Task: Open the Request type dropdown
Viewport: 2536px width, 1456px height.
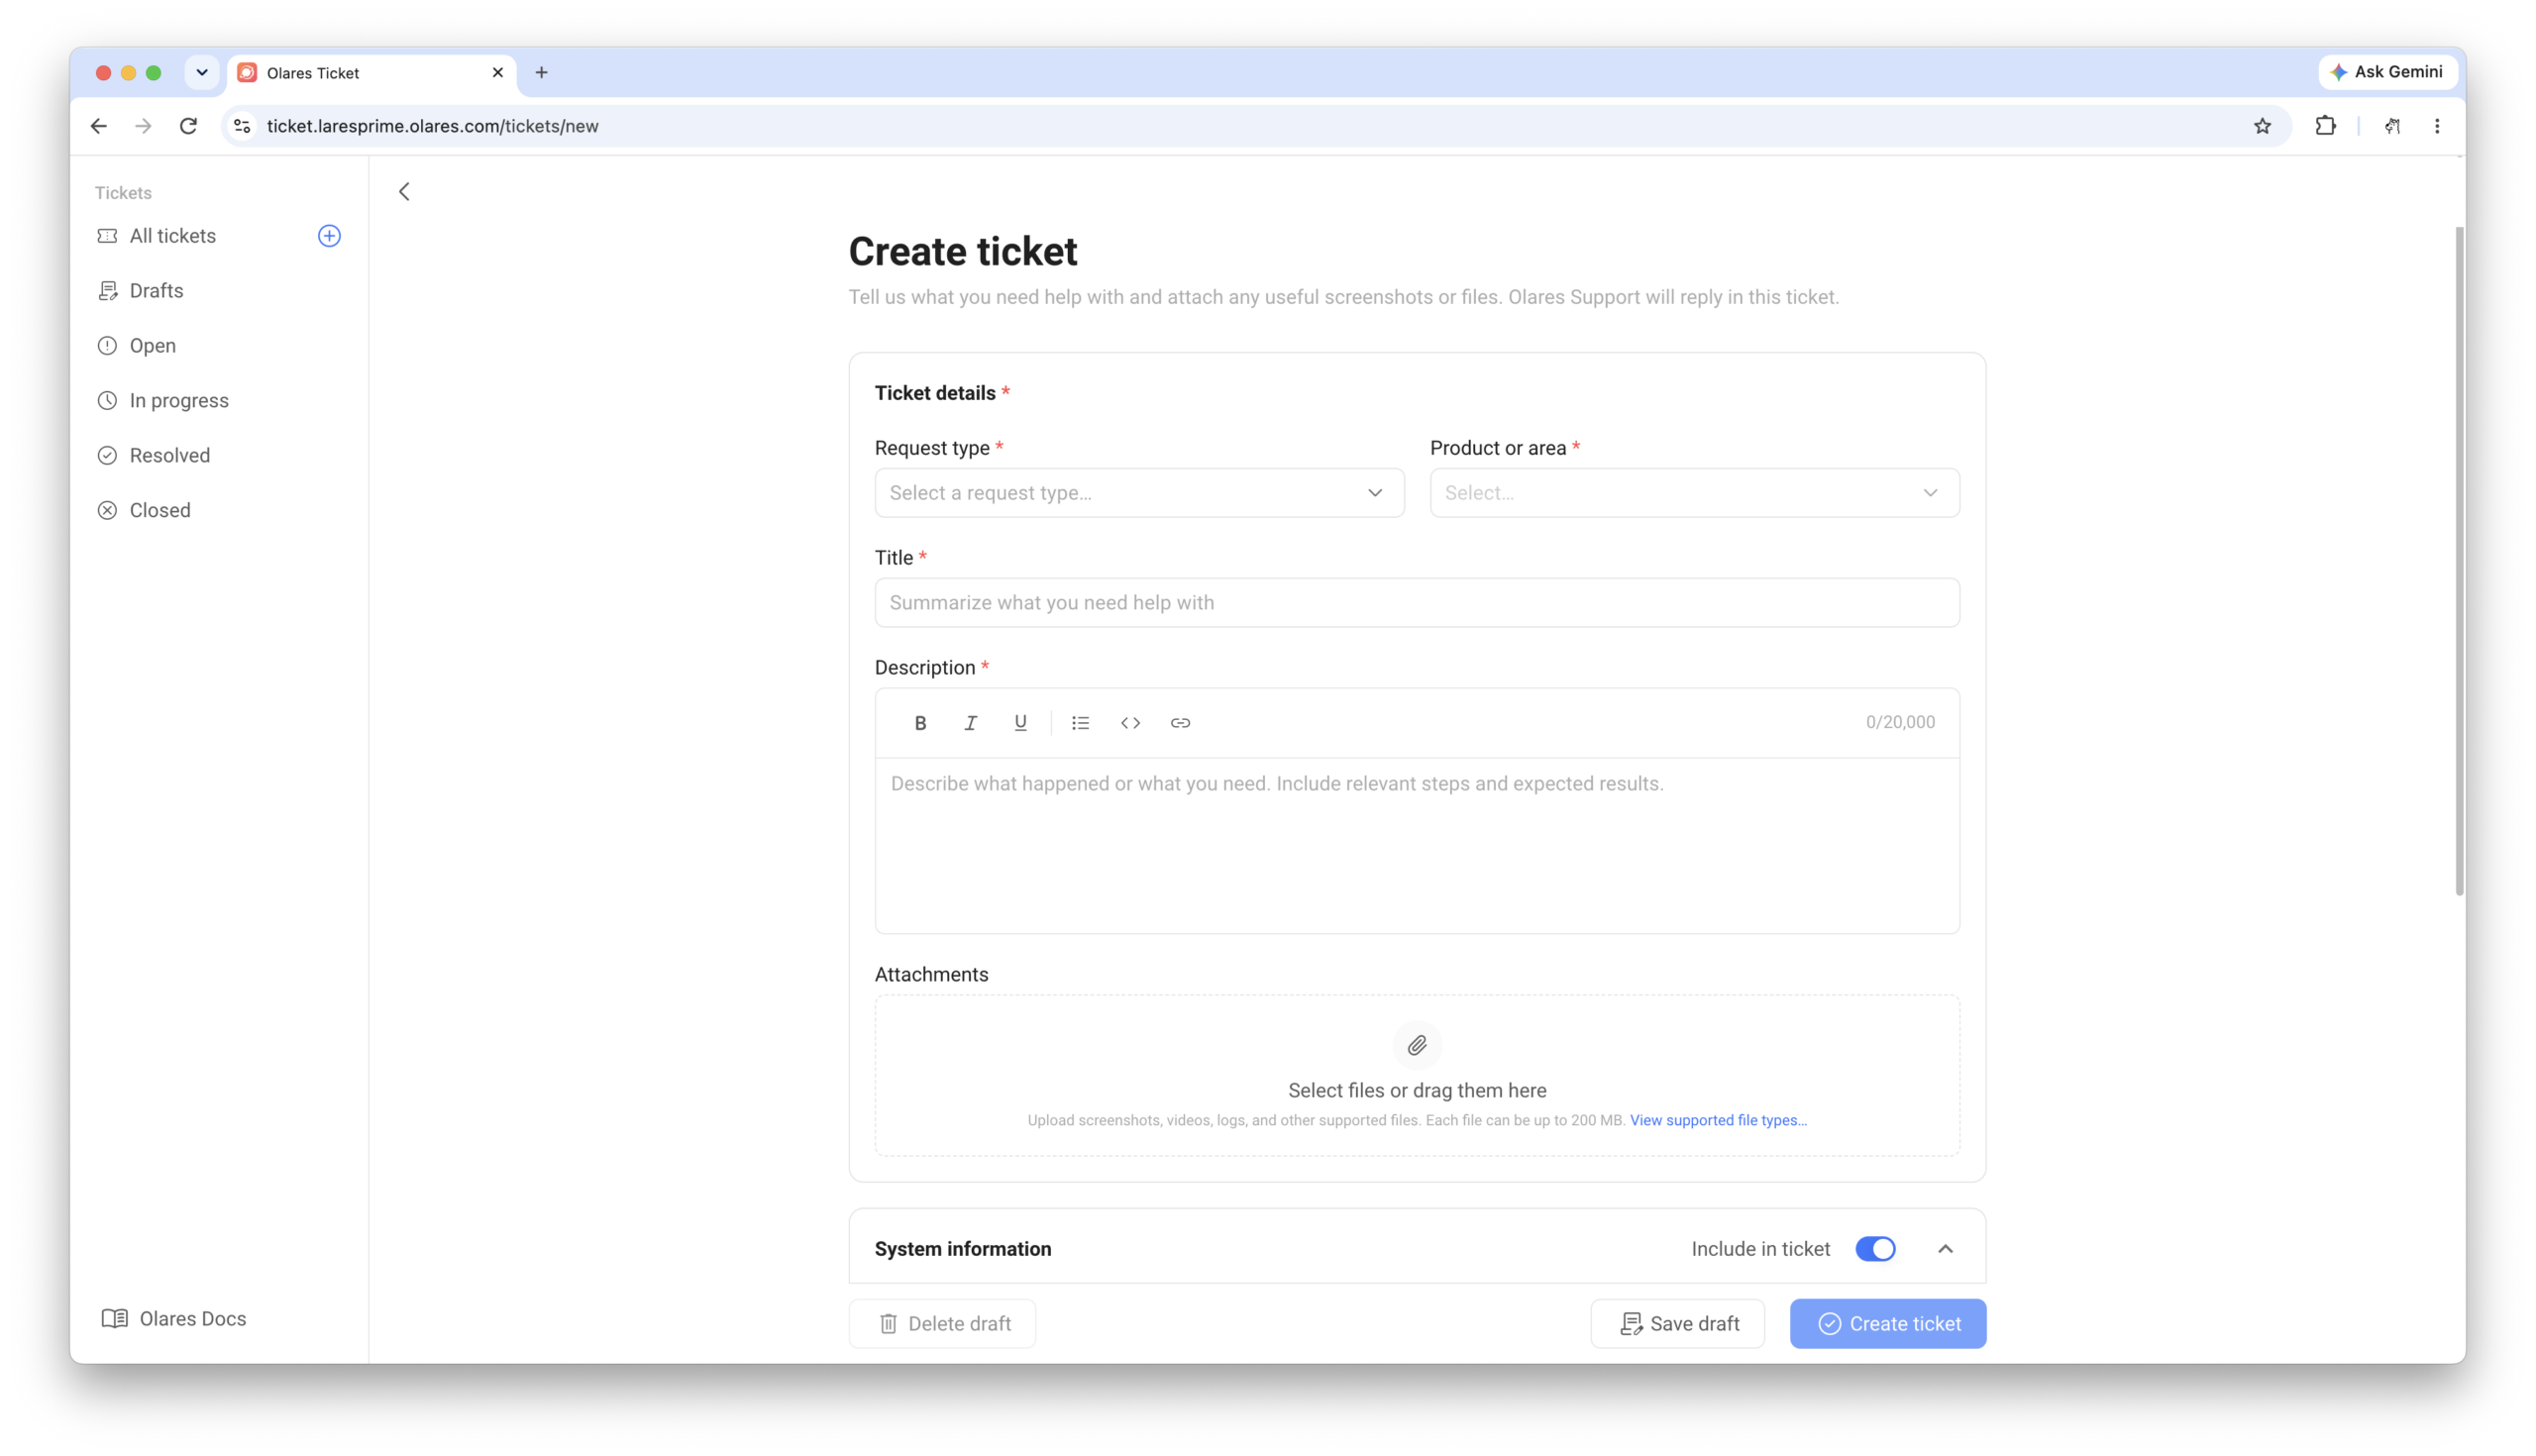Action: [x=1139, y=492]
